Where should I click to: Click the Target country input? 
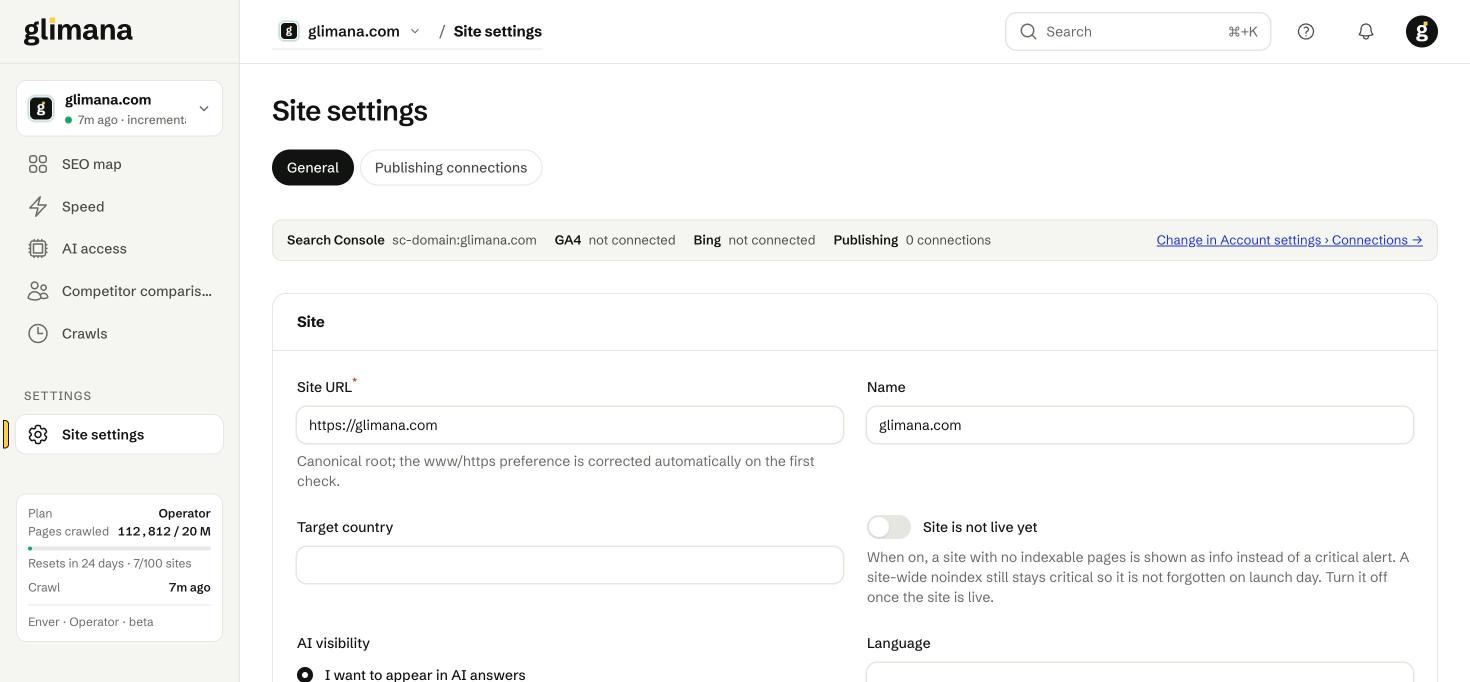click(570, 565)
